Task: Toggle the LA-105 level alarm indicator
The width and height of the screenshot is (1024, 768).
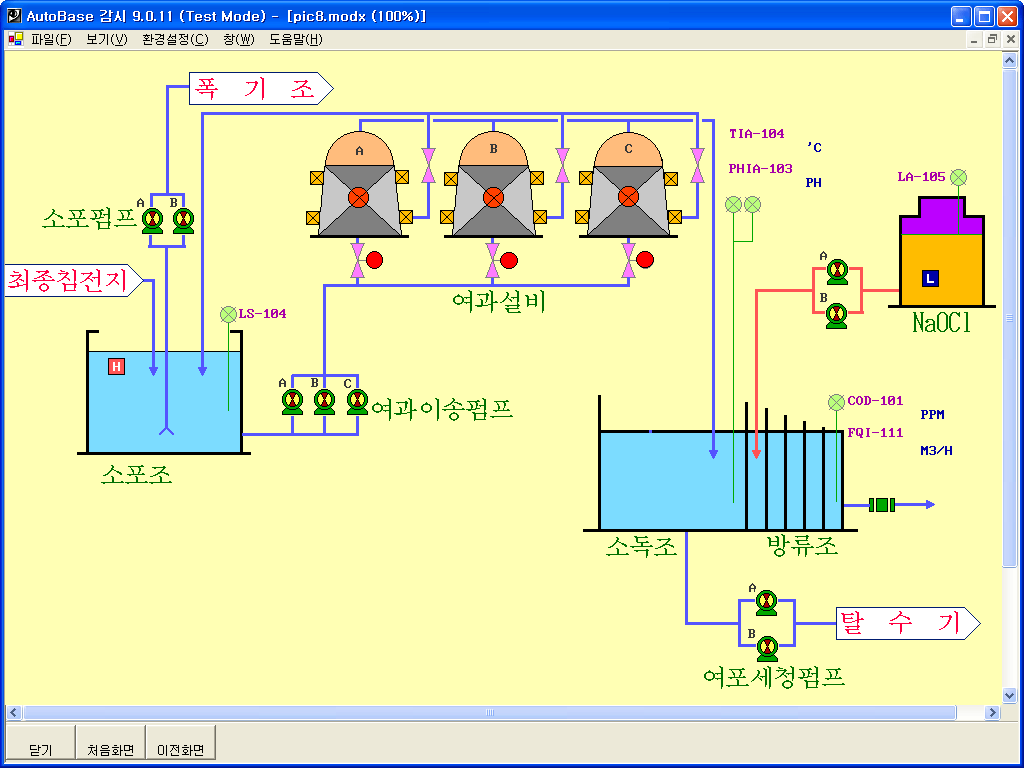Action: click(x=958, y=177)
